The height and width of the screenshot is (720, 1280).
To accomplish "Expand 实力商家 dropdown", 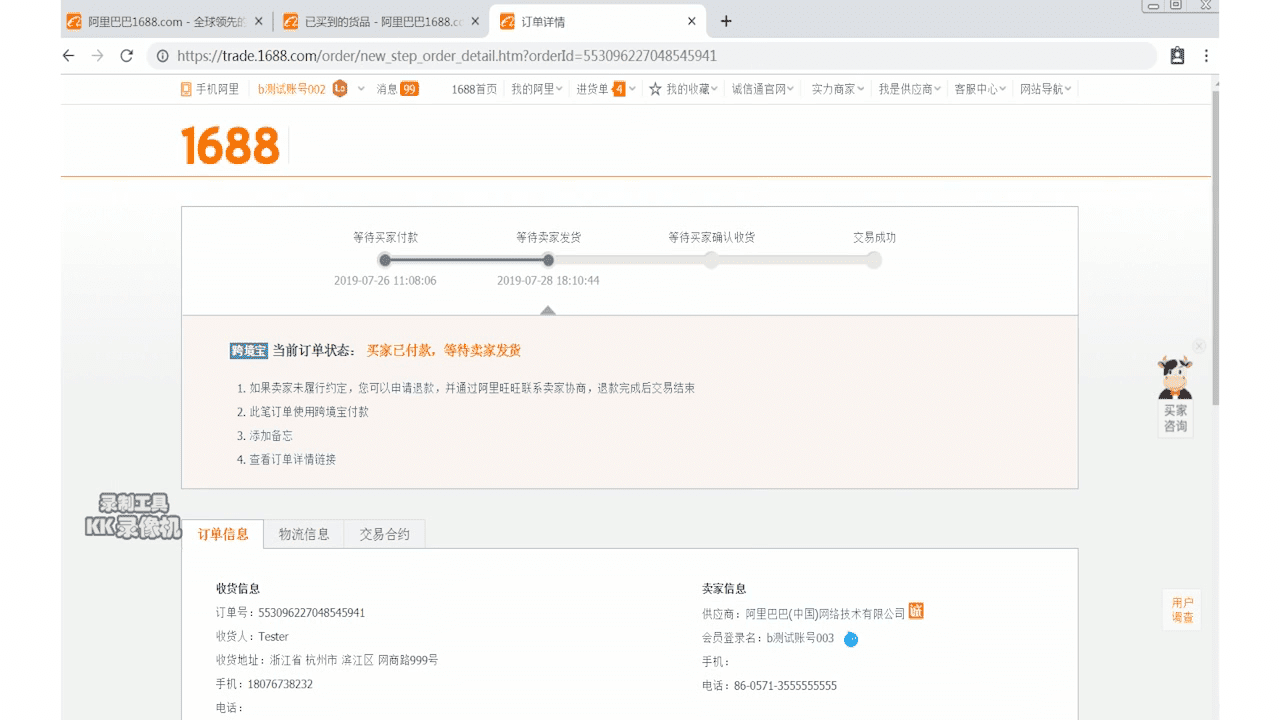I will [838, 89].
